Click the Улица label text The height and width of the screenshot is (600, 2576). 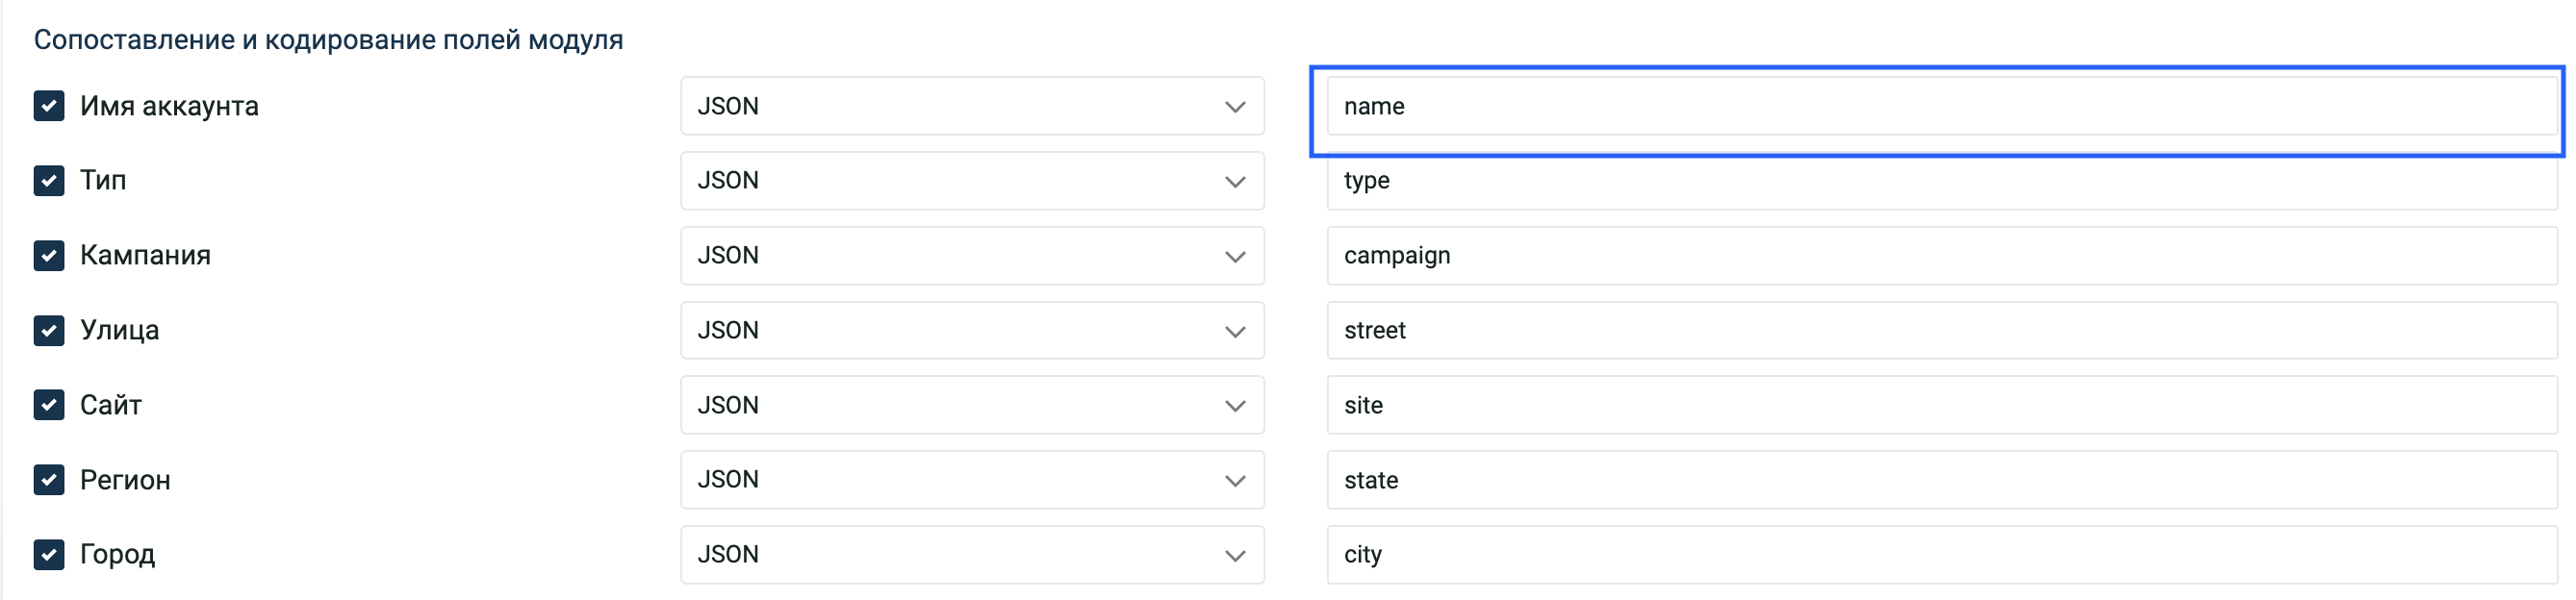pos(119,331)
